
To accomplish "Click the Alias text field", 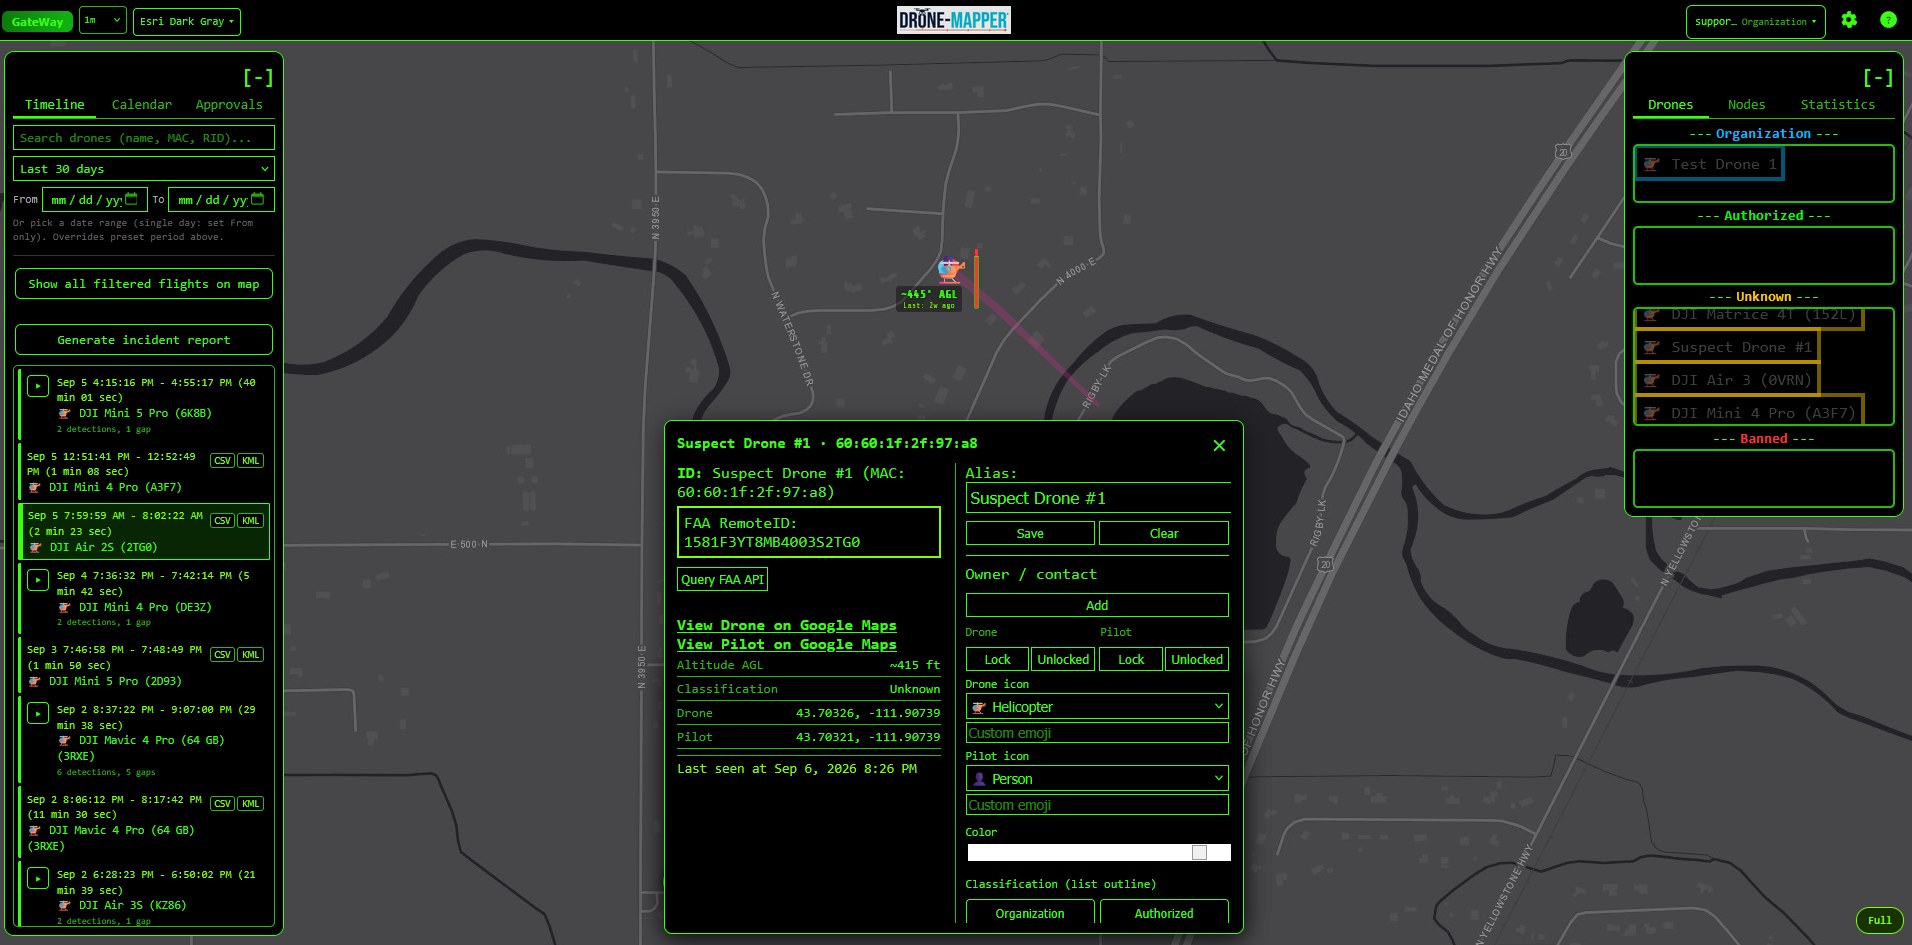I will (x=1097, y=498).
